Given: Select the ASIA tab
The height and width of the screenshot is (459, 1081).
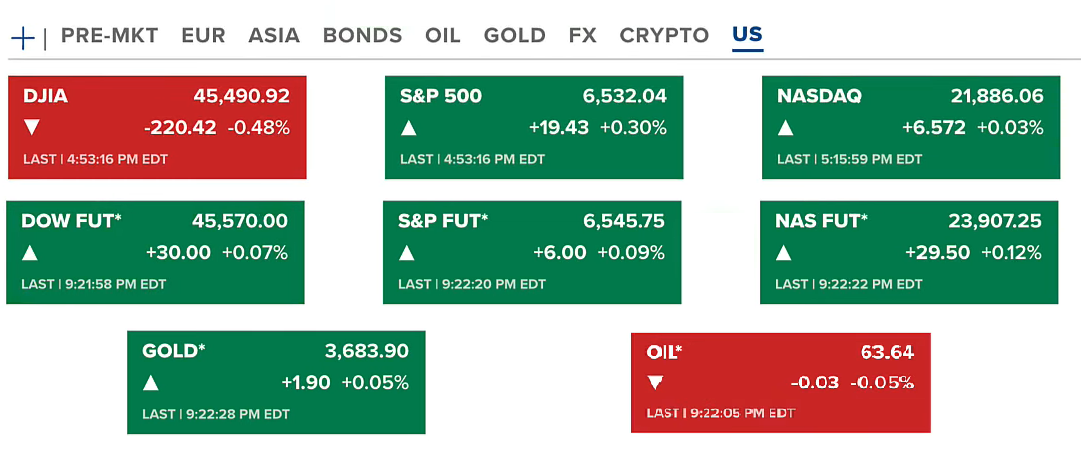Looking at the screenshot, I should click(x=274, y=35).
